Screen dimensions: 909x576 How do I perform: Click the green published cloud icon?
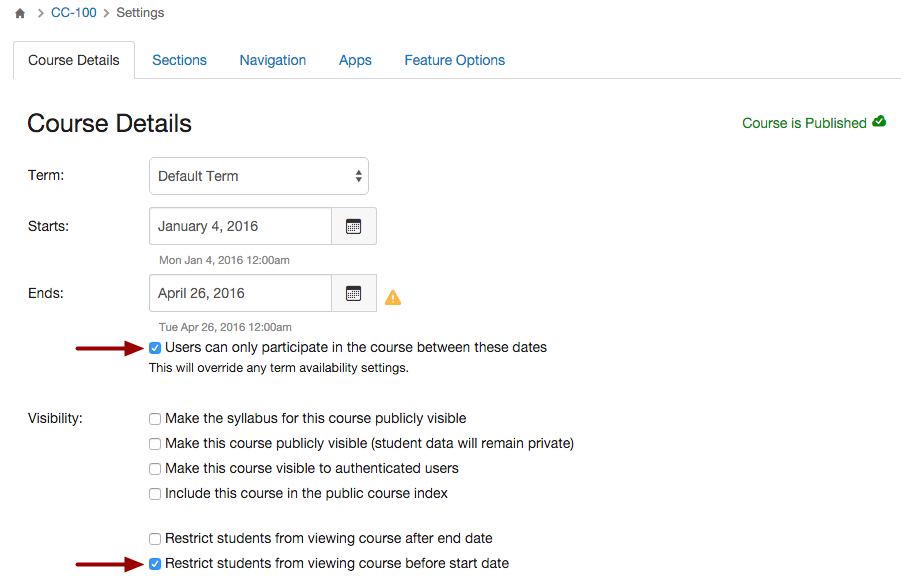click(x=879, y=122)
